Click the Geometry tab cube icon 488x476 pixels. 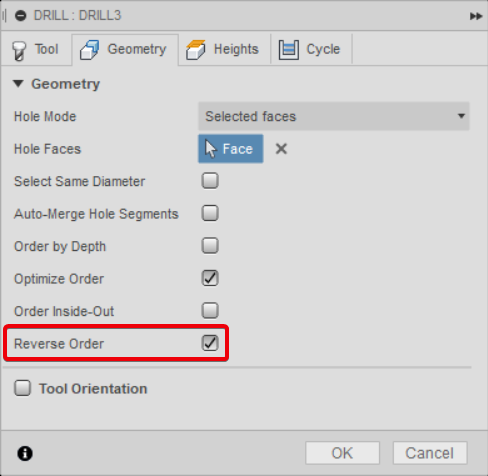tap(89, 50)
